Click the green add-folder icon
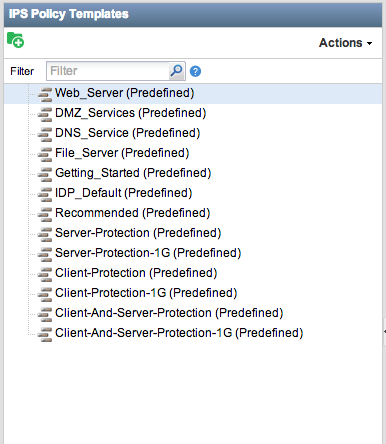The image size is (386, 444). pos(15,40)
